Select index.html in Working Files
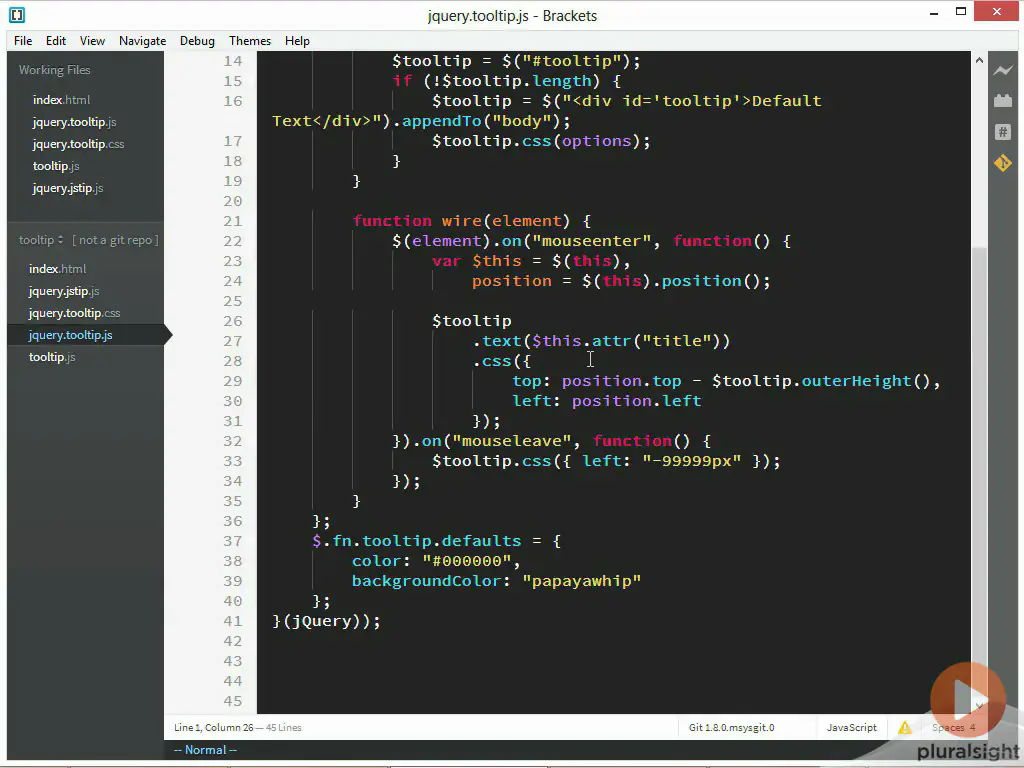The width and height of the screenshot is (1024, 768). tap(61, 100)
